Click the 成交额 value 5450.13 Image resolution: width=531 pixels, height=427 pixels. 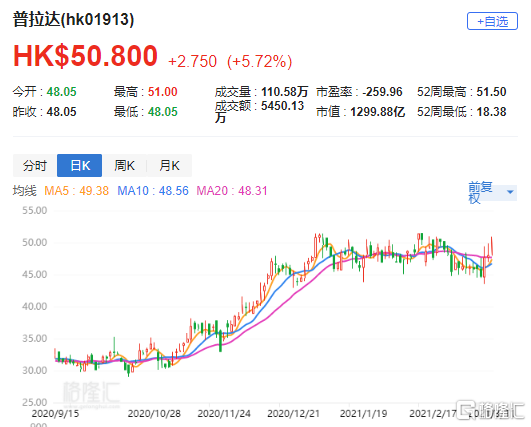(x=282, y=106)
